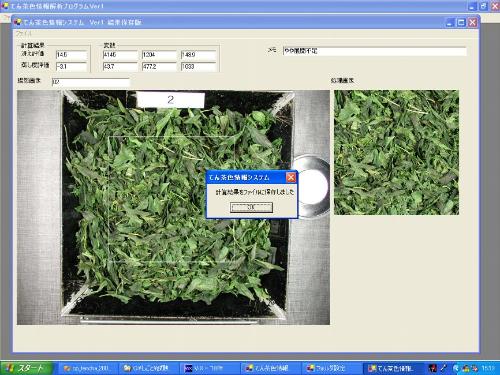Close the tea color system inner window

point(472,22)
